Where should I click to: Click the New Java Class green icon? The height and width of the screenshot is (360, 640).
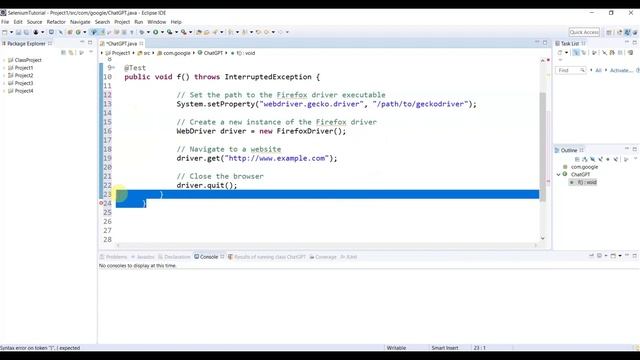(78, 32)
